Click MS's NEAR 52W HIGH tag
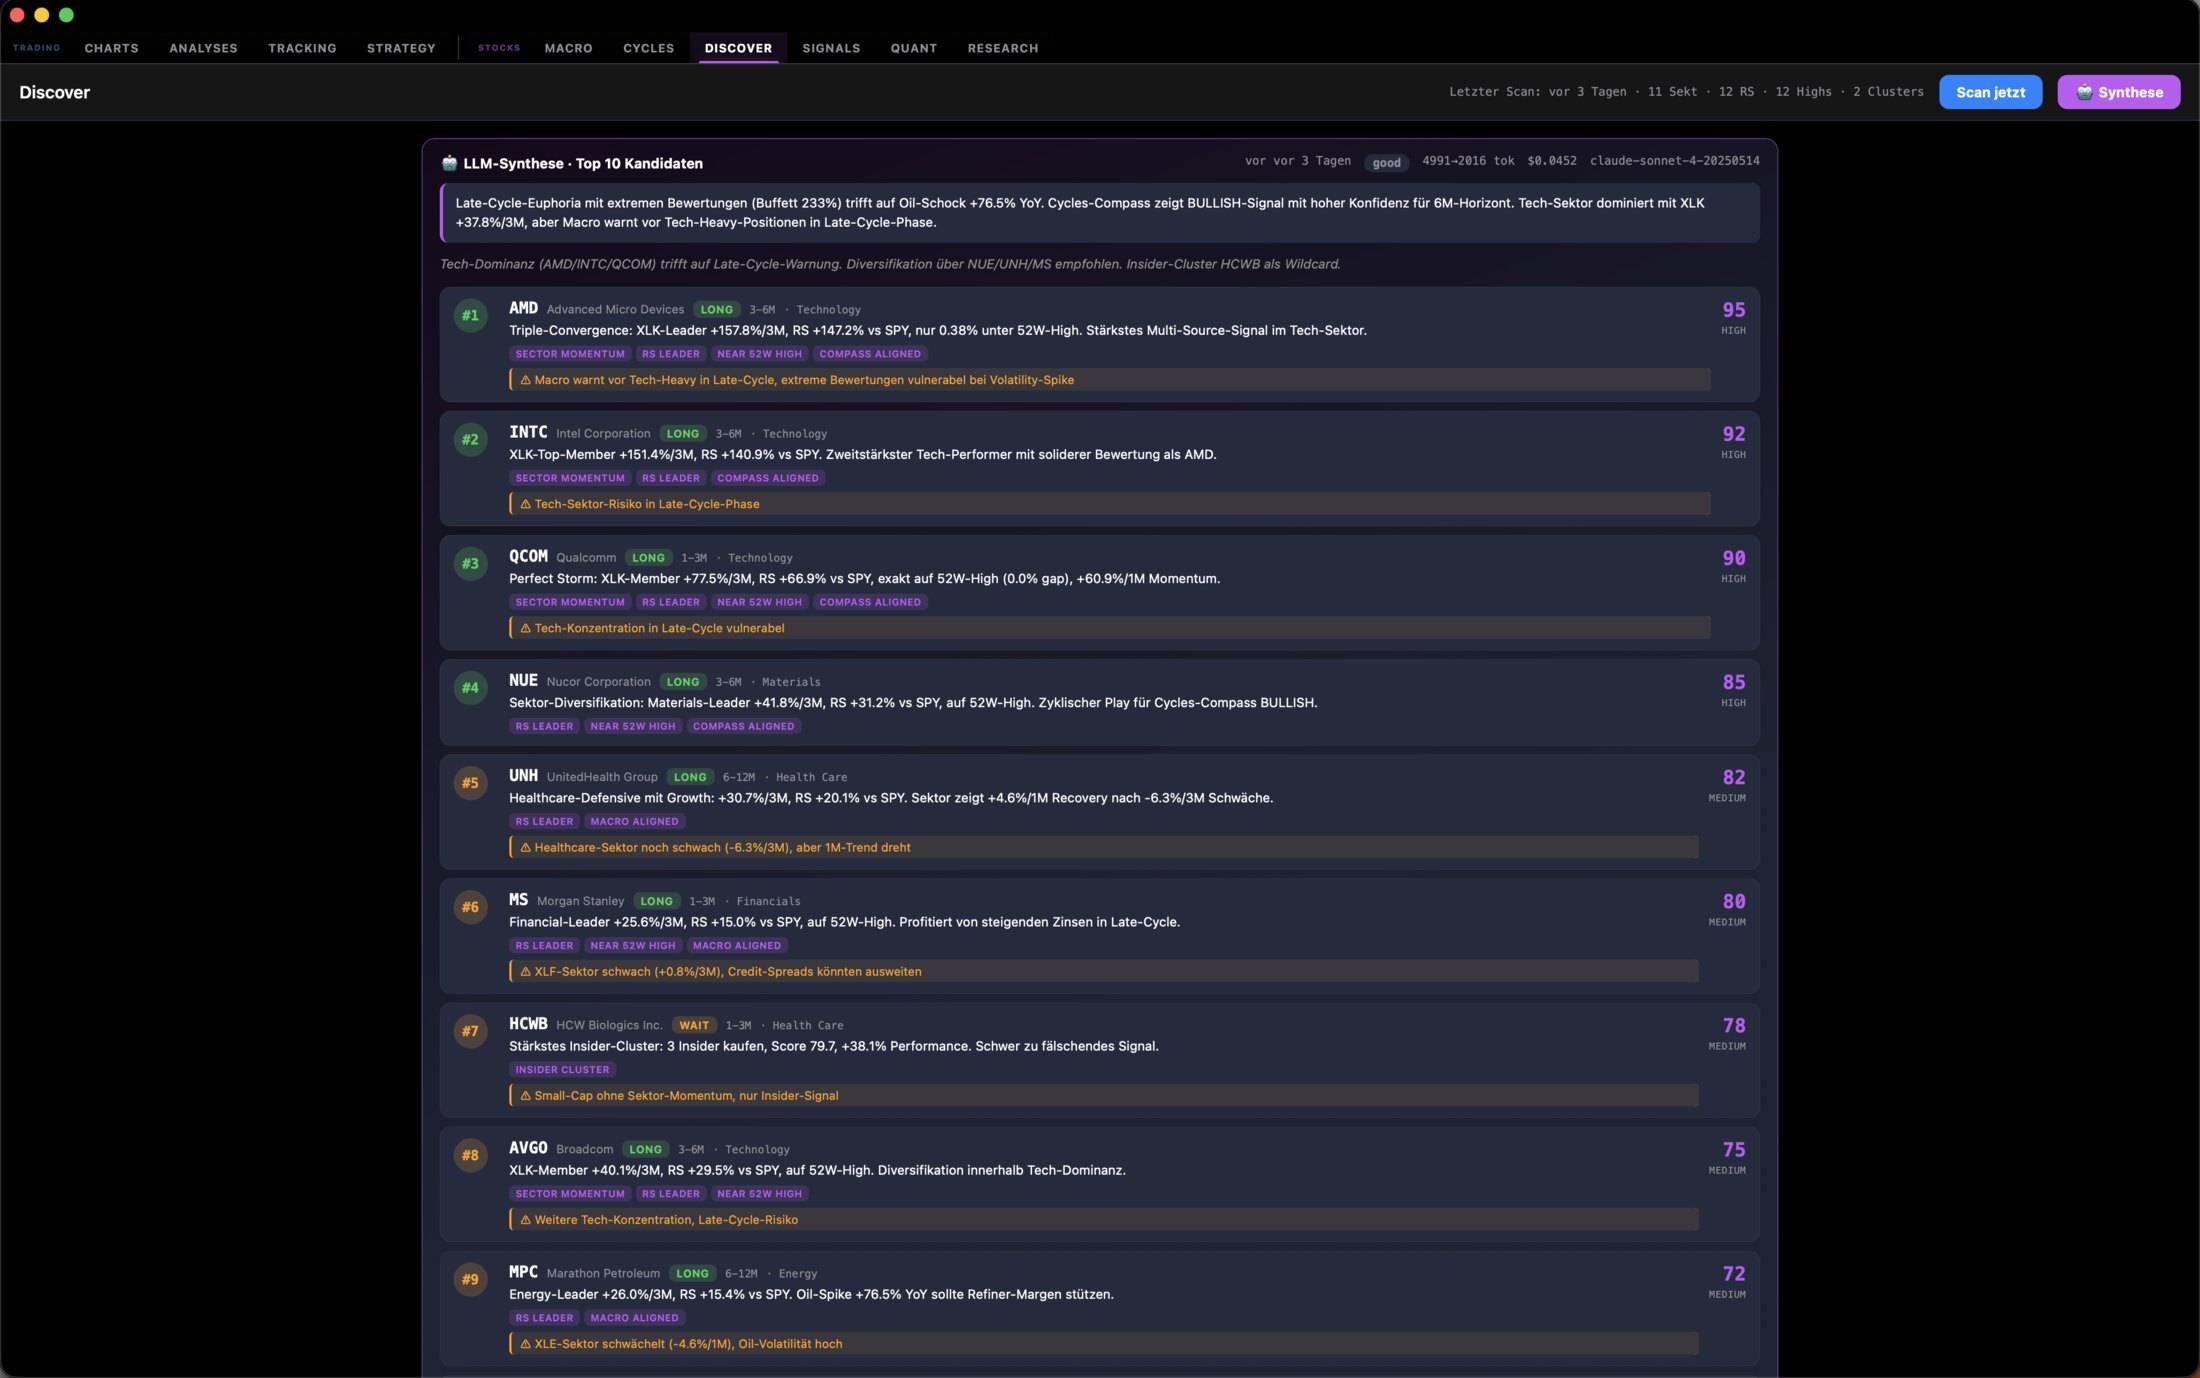The width and height of the screenshot is (2200, 1378). click(x=632, y=945)
